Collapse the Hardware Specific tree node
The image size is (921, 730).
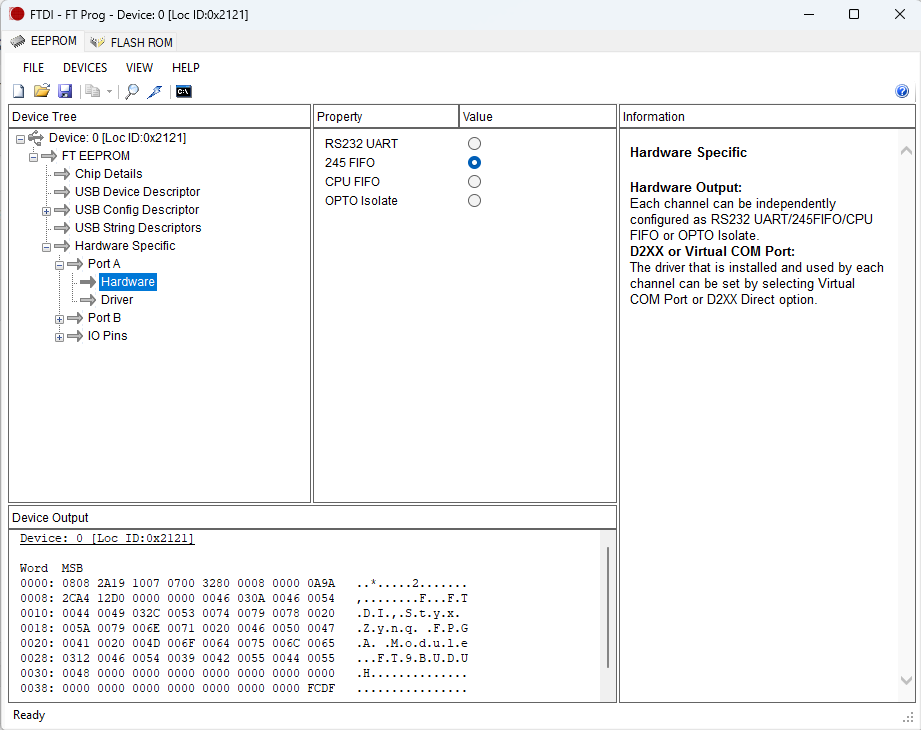pos(46,247)
